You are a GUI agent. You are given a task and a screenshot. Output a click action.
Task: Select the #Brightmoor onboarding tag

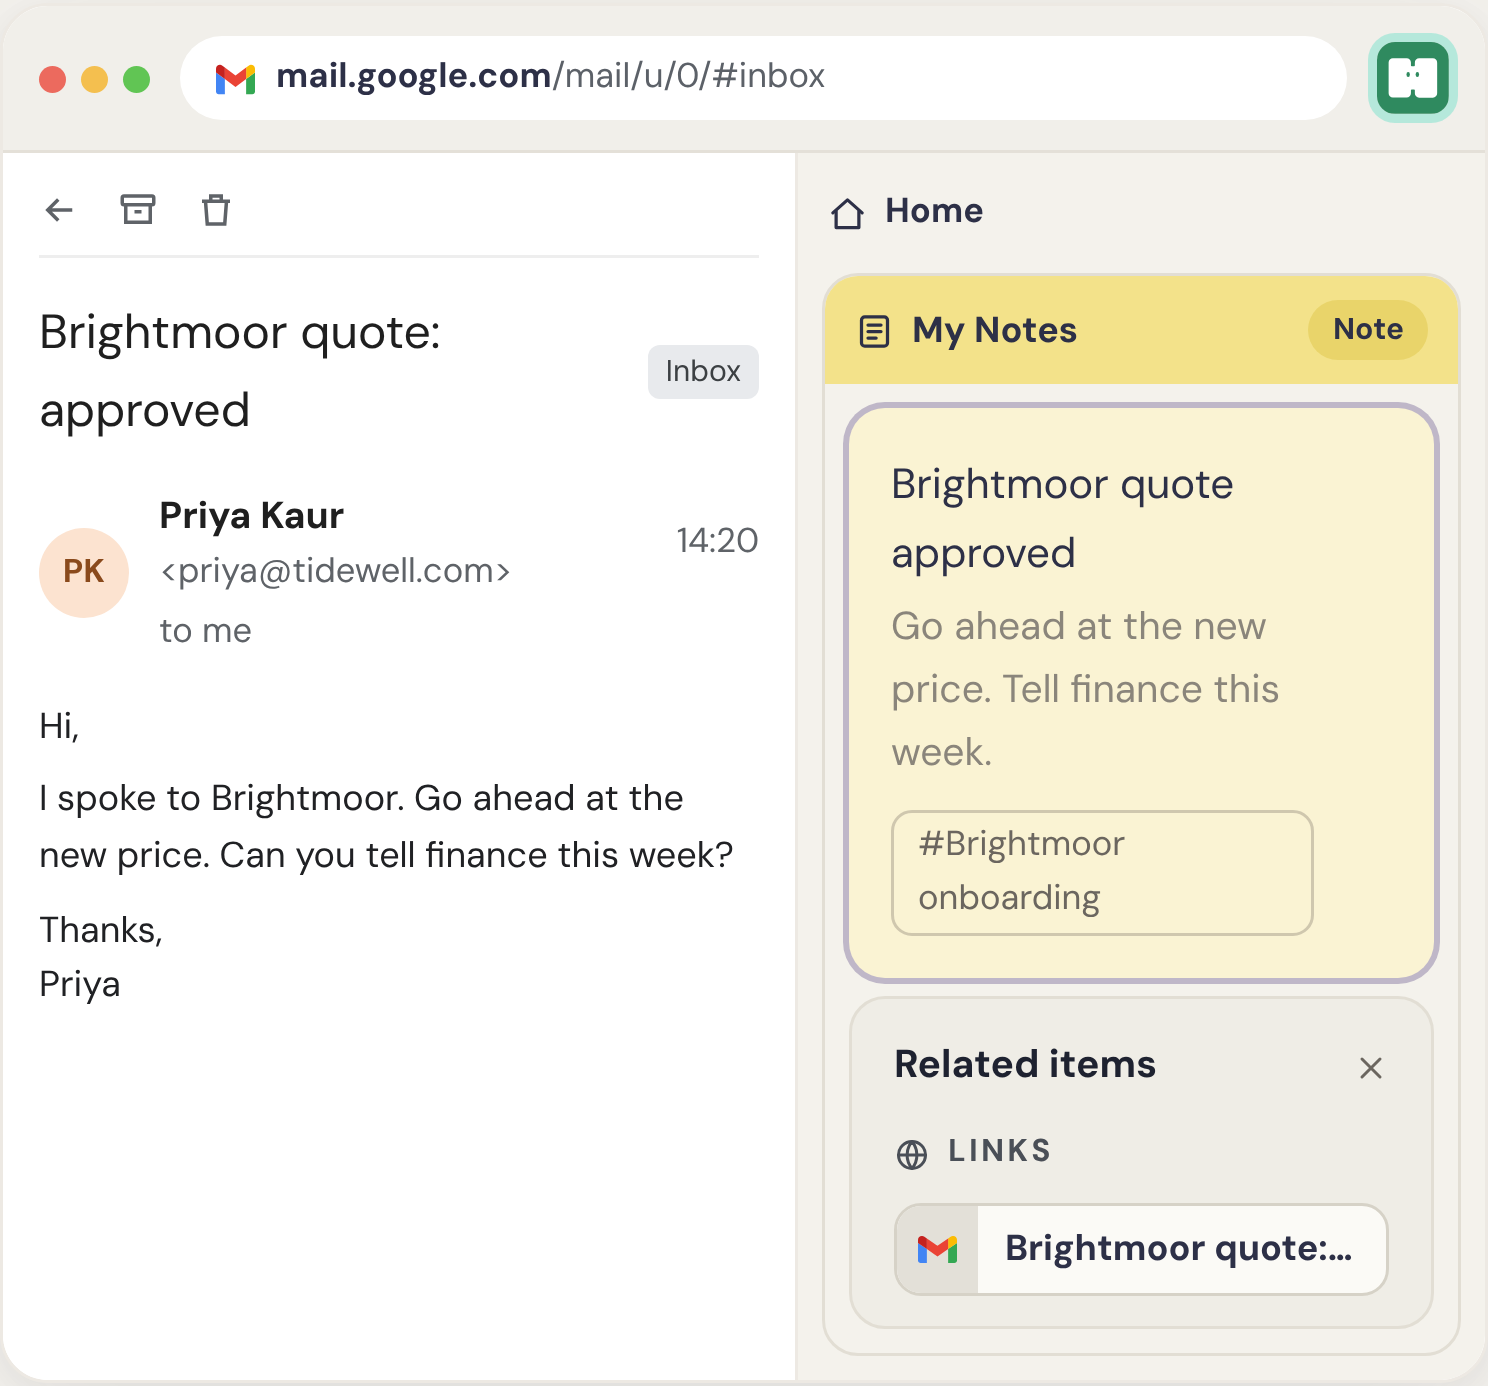coord(1102,873)
